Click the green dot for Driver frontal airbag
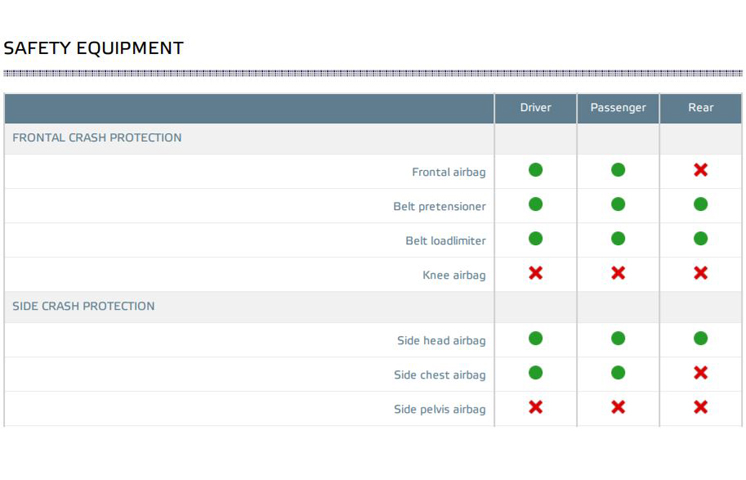Screen dimensions: 746x480 [536, 170]
